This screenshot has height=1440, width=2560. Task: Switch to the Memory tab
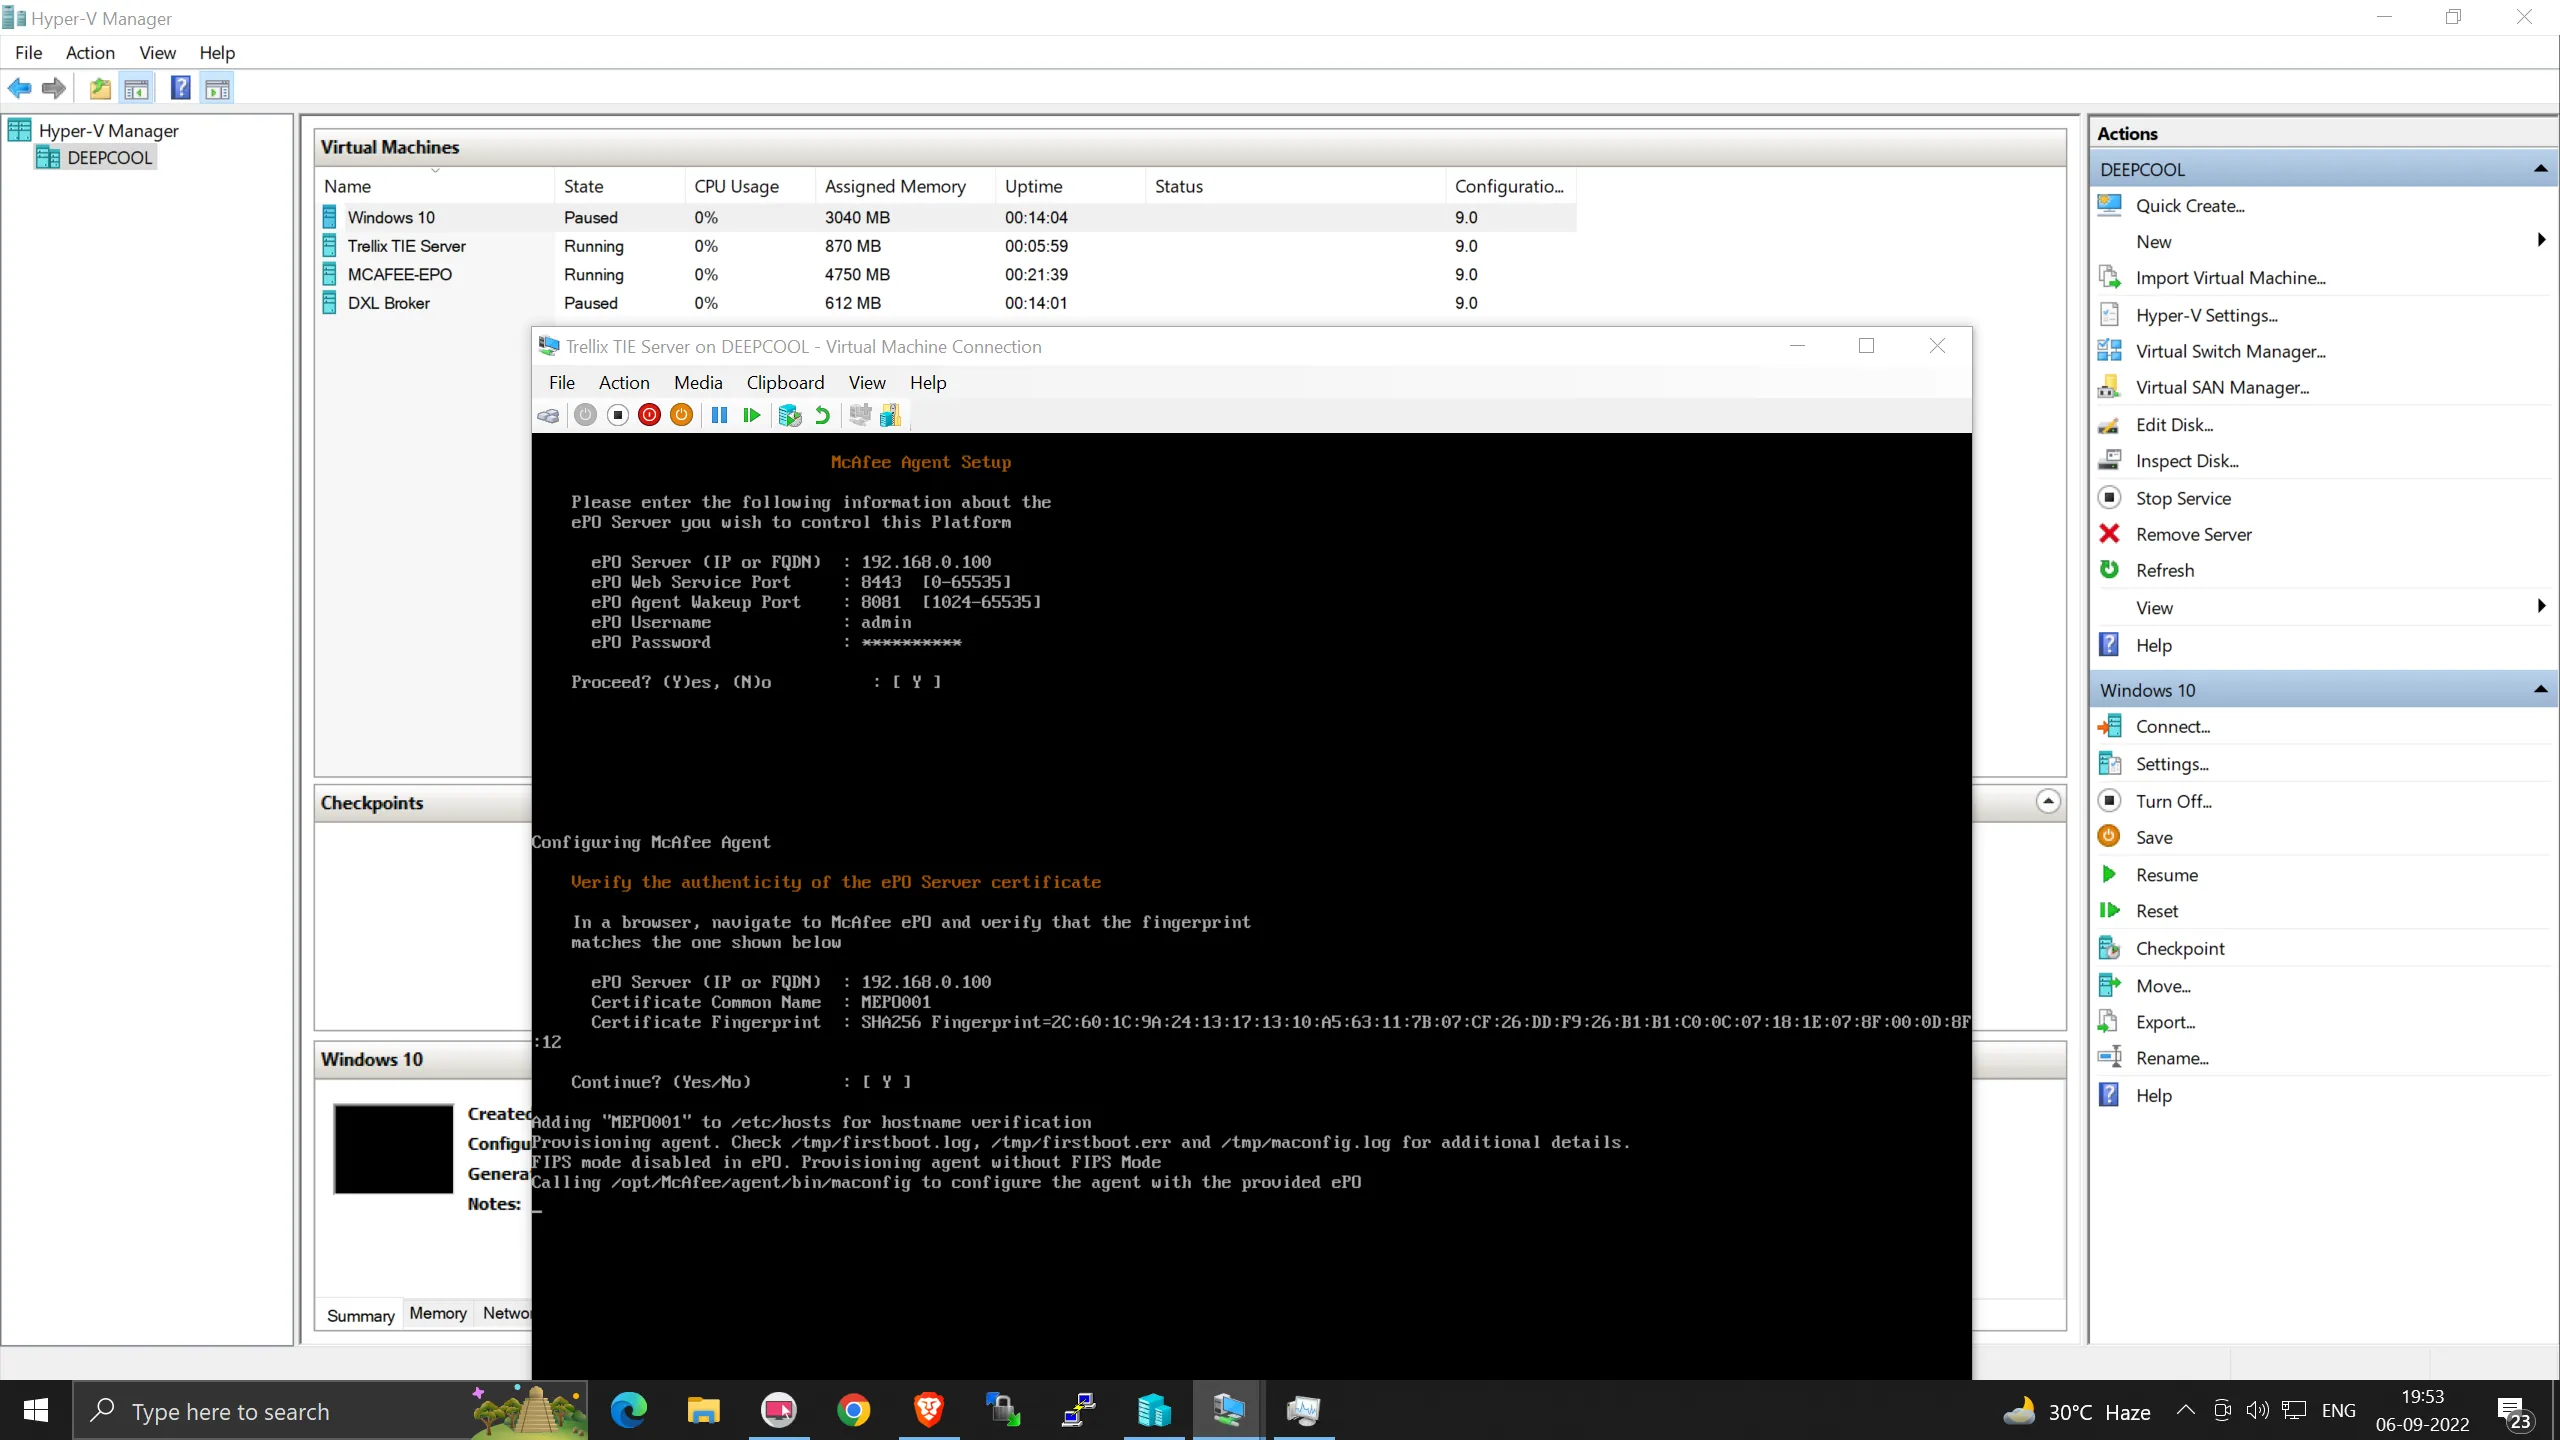tap(438, 1313)
